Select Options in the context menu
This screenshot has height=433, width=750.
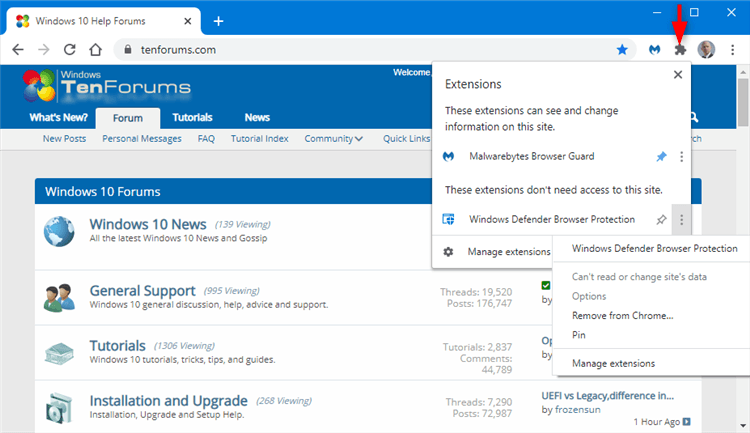pos(589,296)
